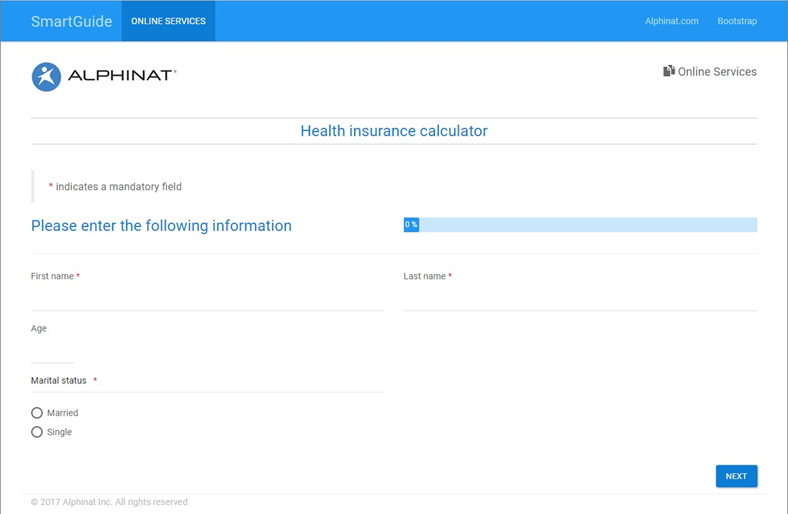This screenshot has height=514, width=788.
Task: Click the Alphinat copyright footer text
Action: click(x=109, y=502)
